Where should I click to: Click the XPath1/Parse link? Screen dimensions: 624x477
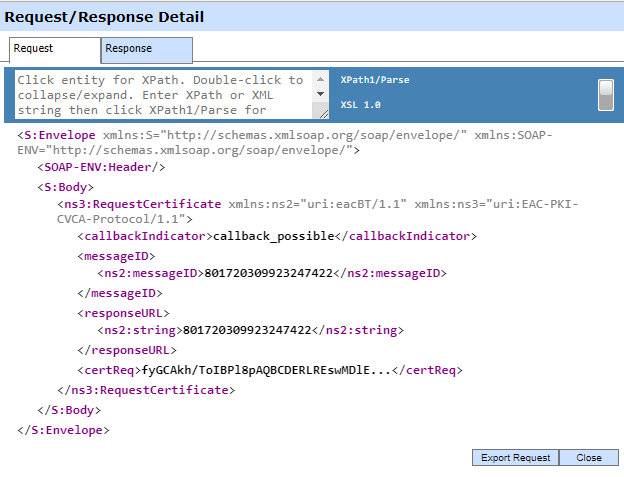tap(375, 80)
